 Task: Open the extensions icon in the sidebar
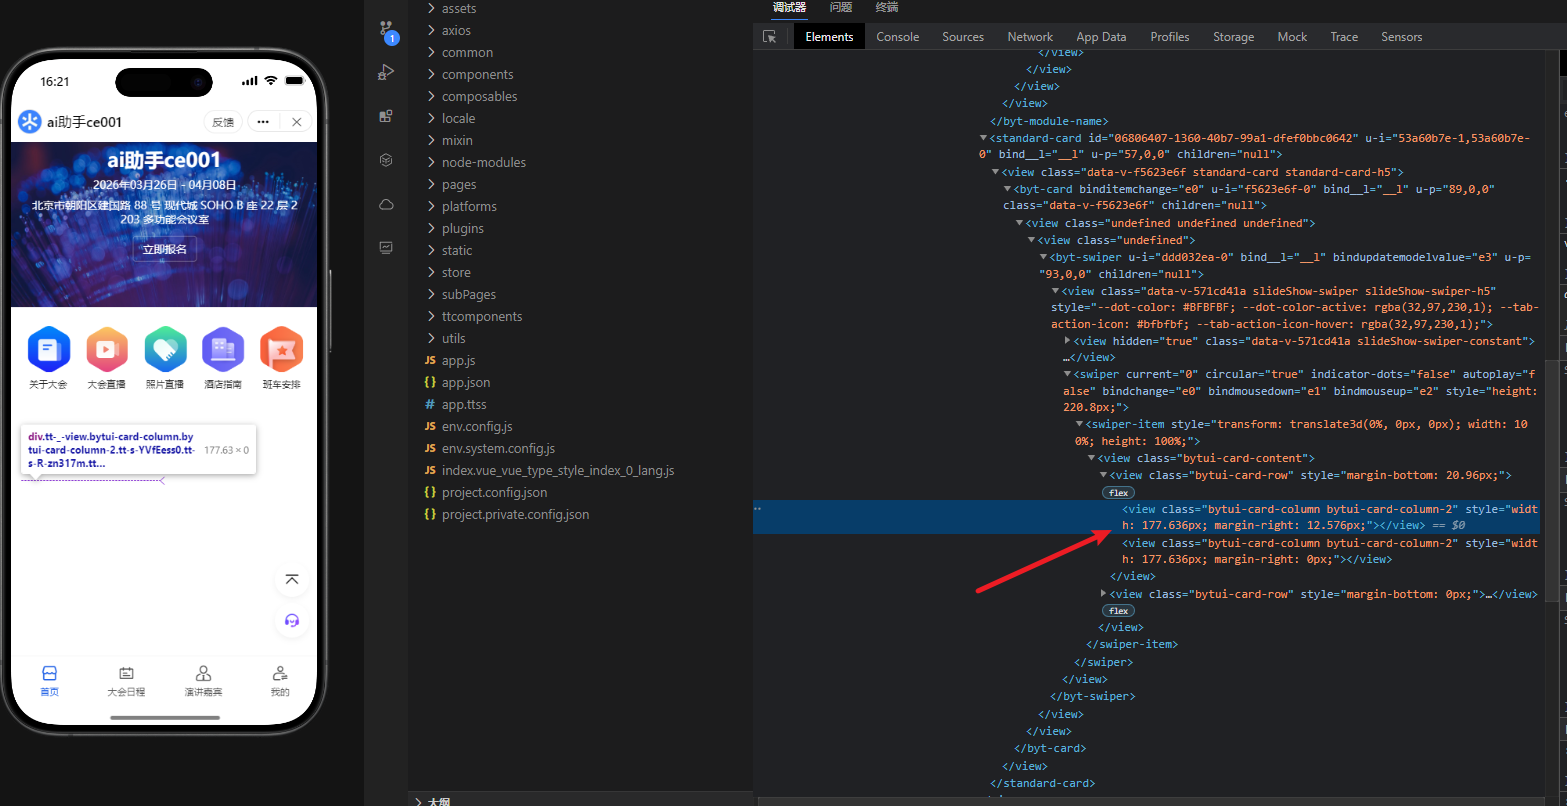[x=386, y=116]
